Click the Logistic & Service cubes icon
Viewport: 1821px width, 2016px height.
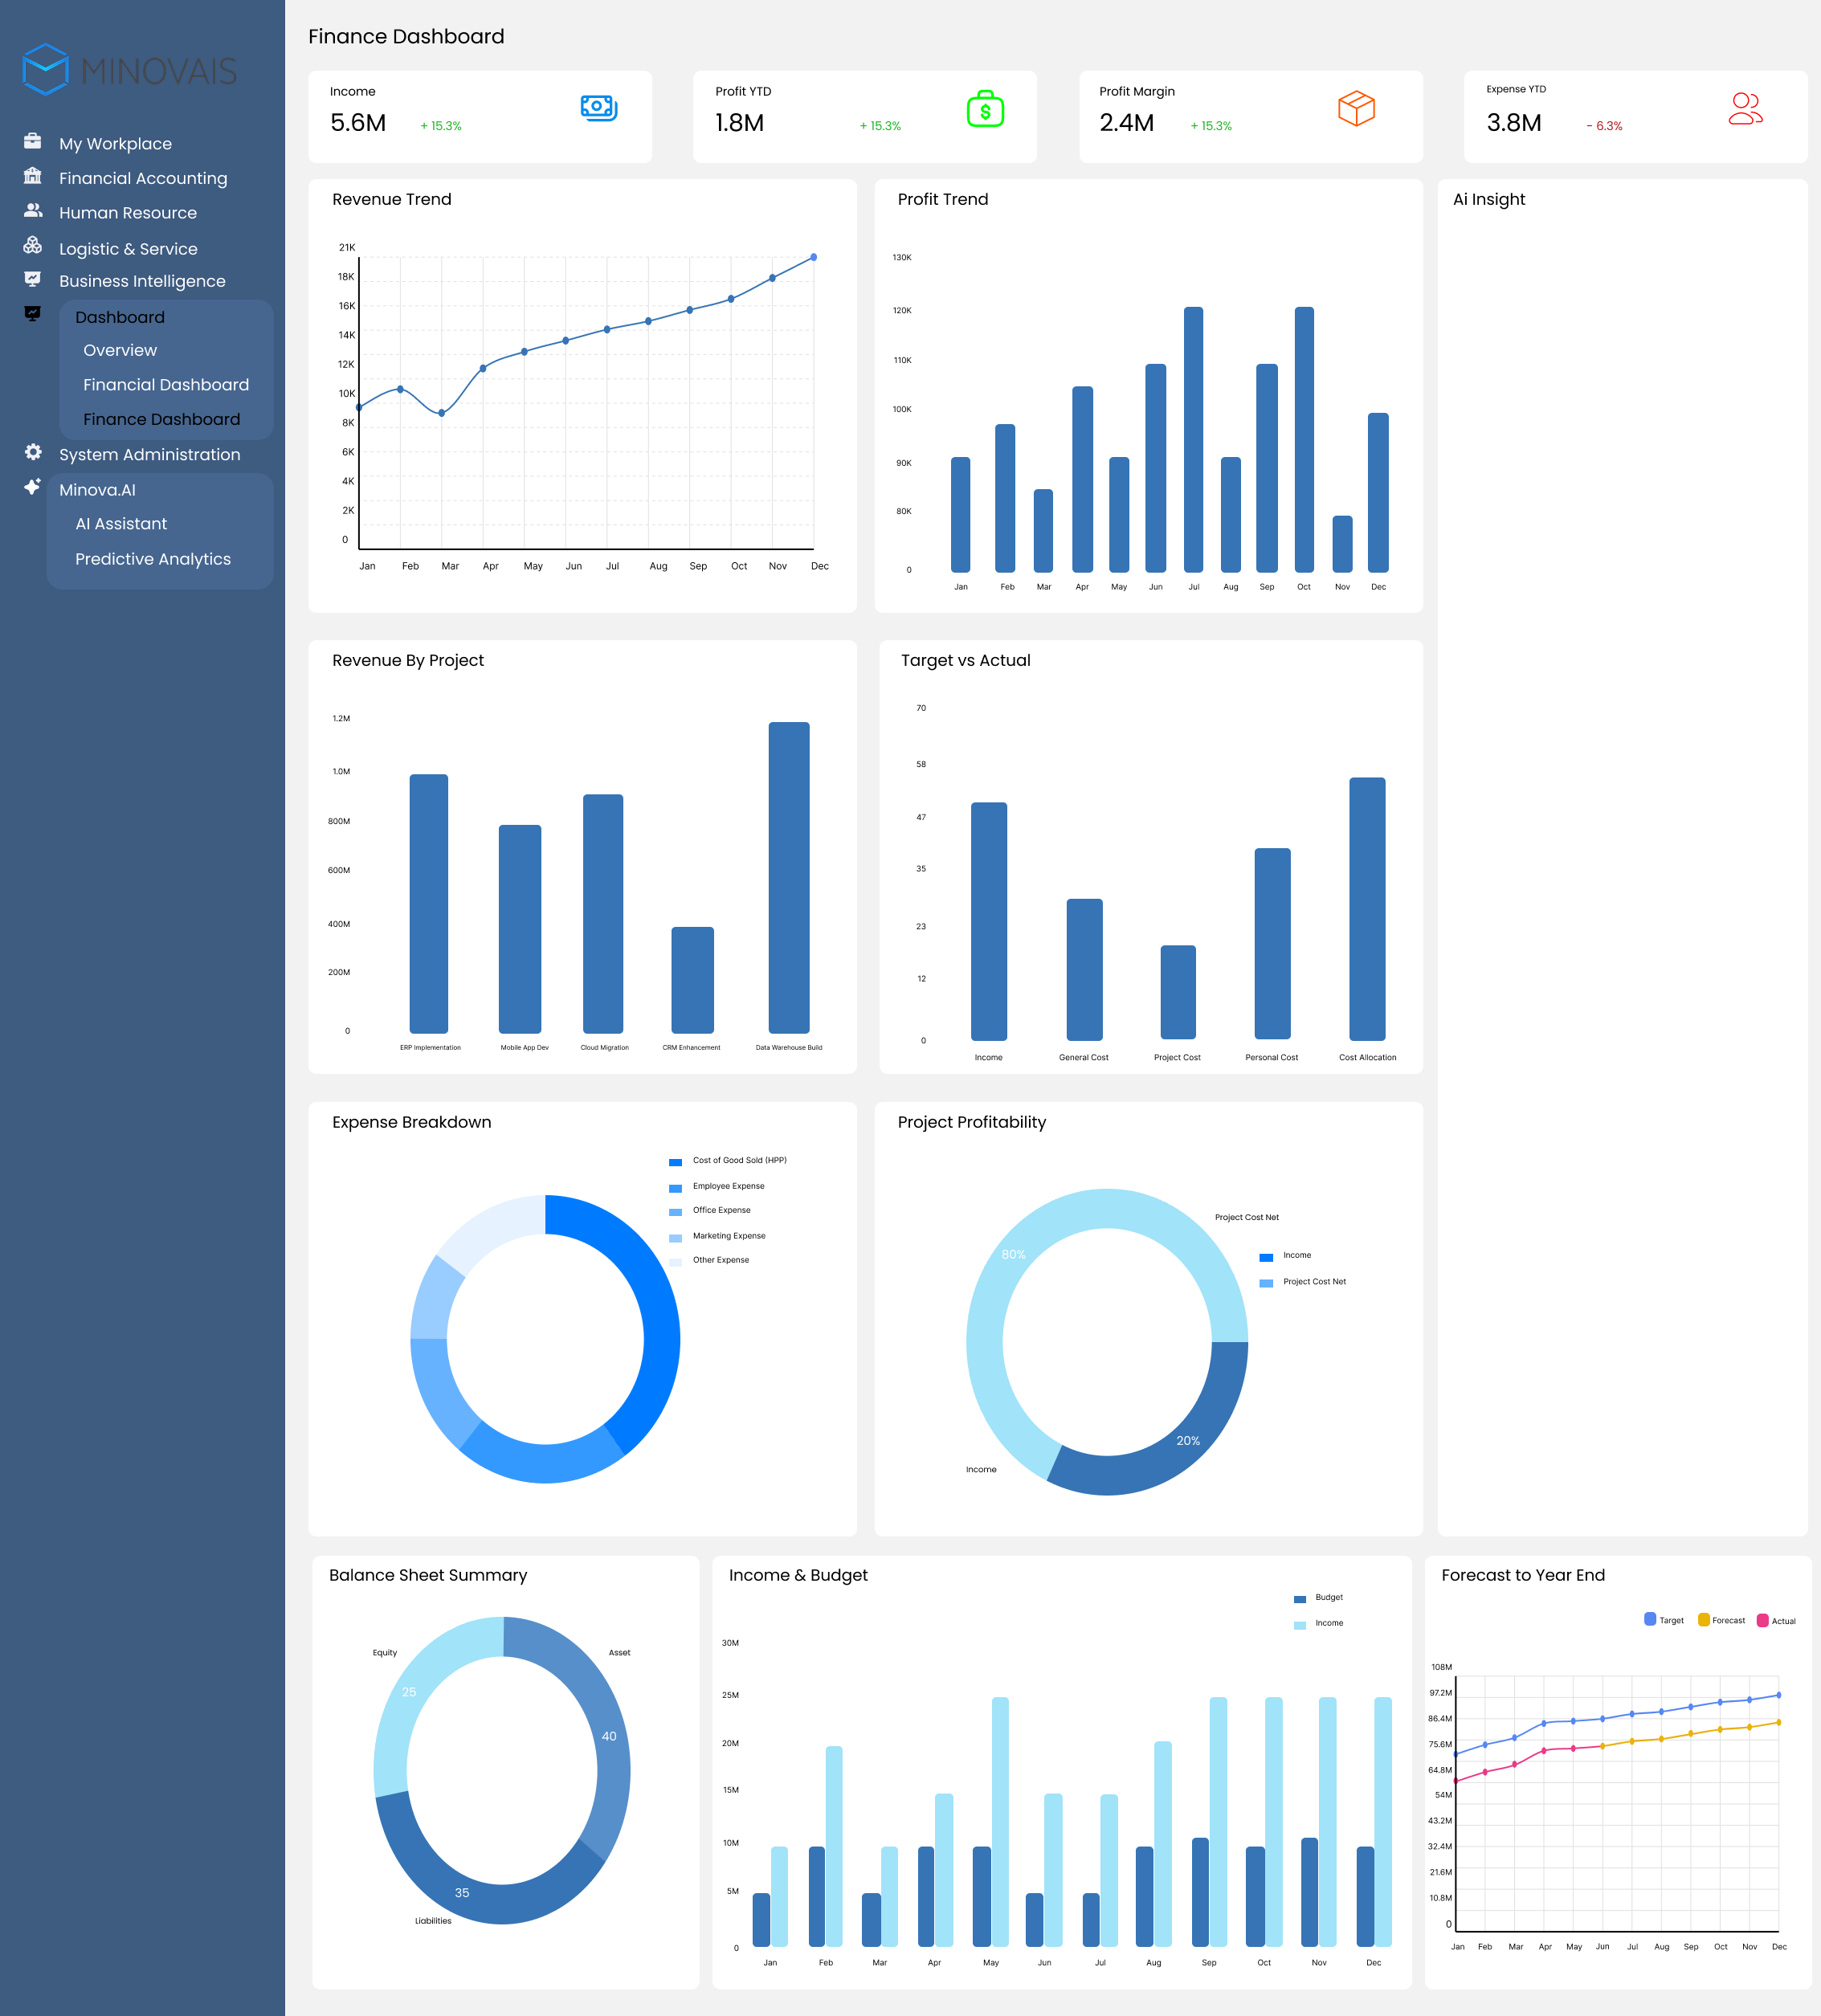point(33,246)
